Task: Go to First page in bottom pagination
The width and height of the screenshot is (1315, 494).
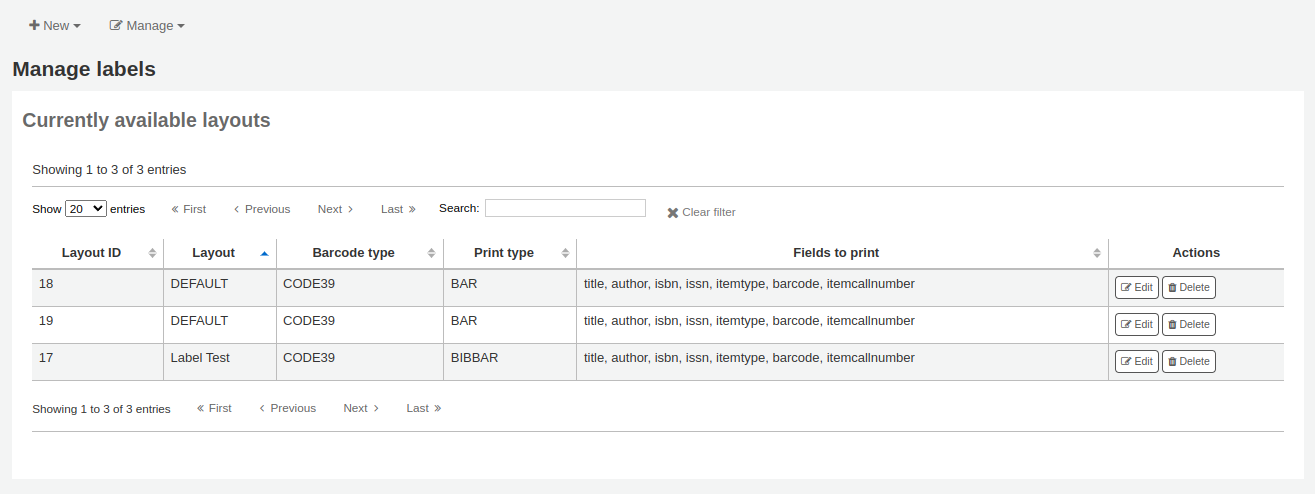Action: (x=214, y=408)
